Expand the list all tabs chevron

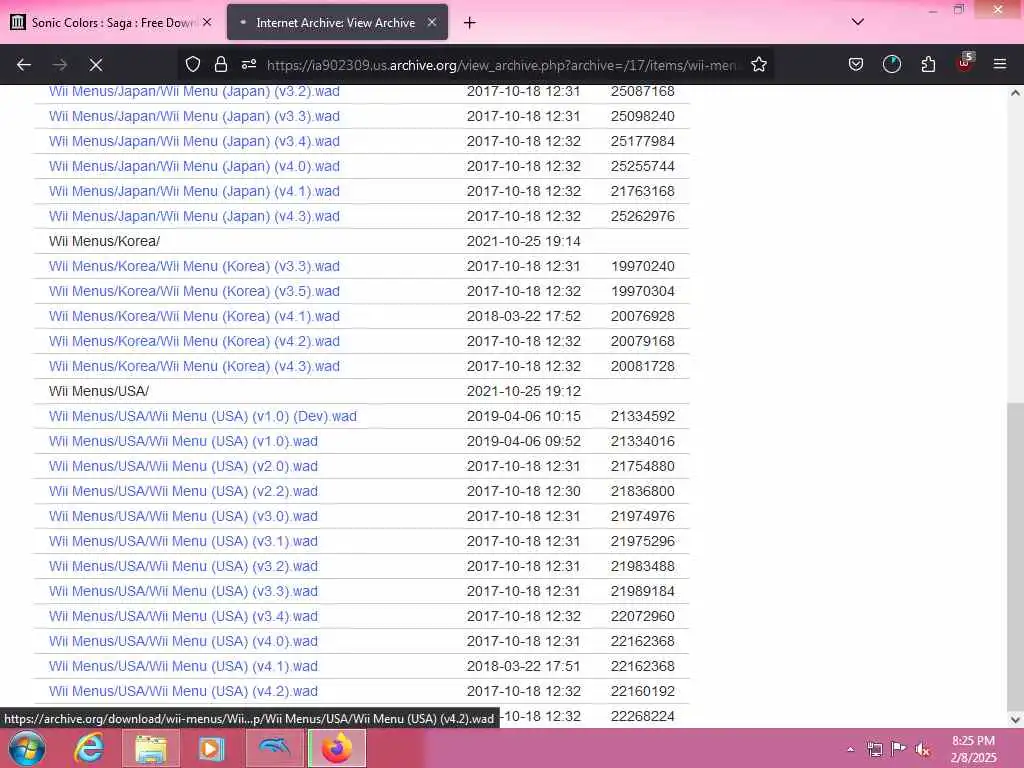858,22
